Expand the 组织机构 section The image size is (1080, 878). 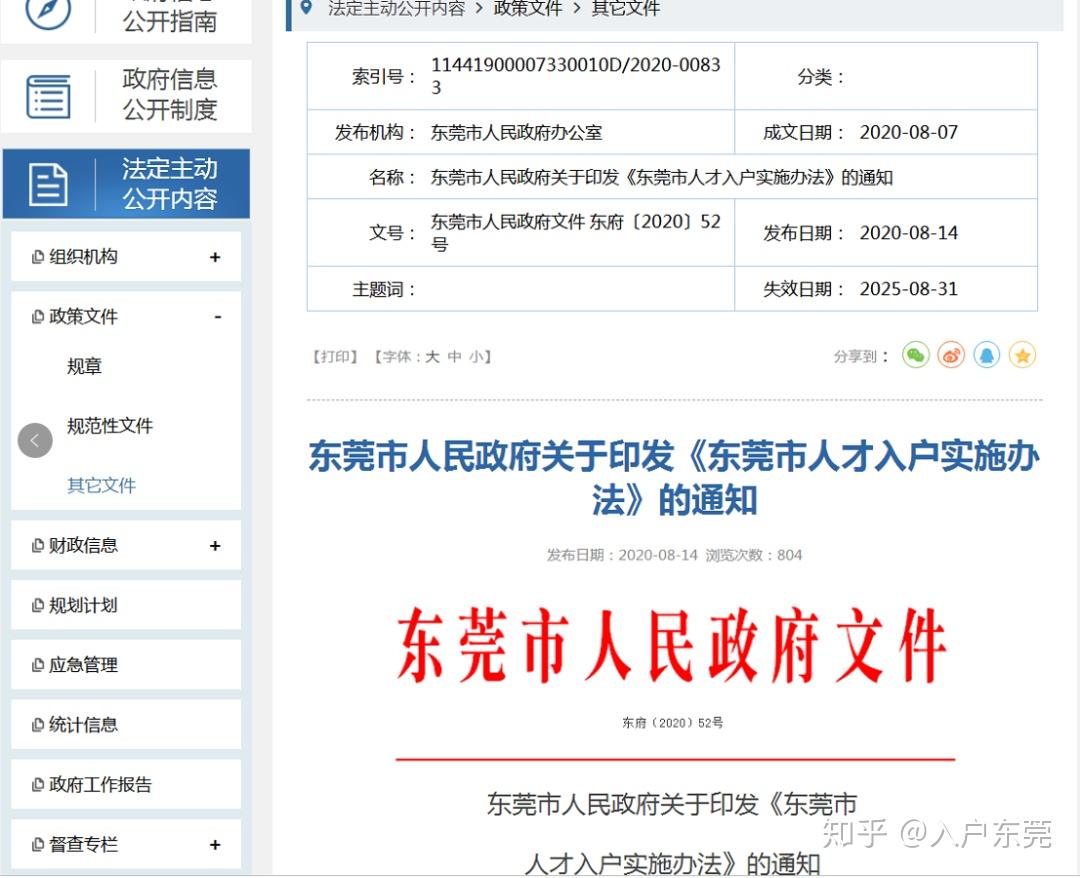click(215, 258)
